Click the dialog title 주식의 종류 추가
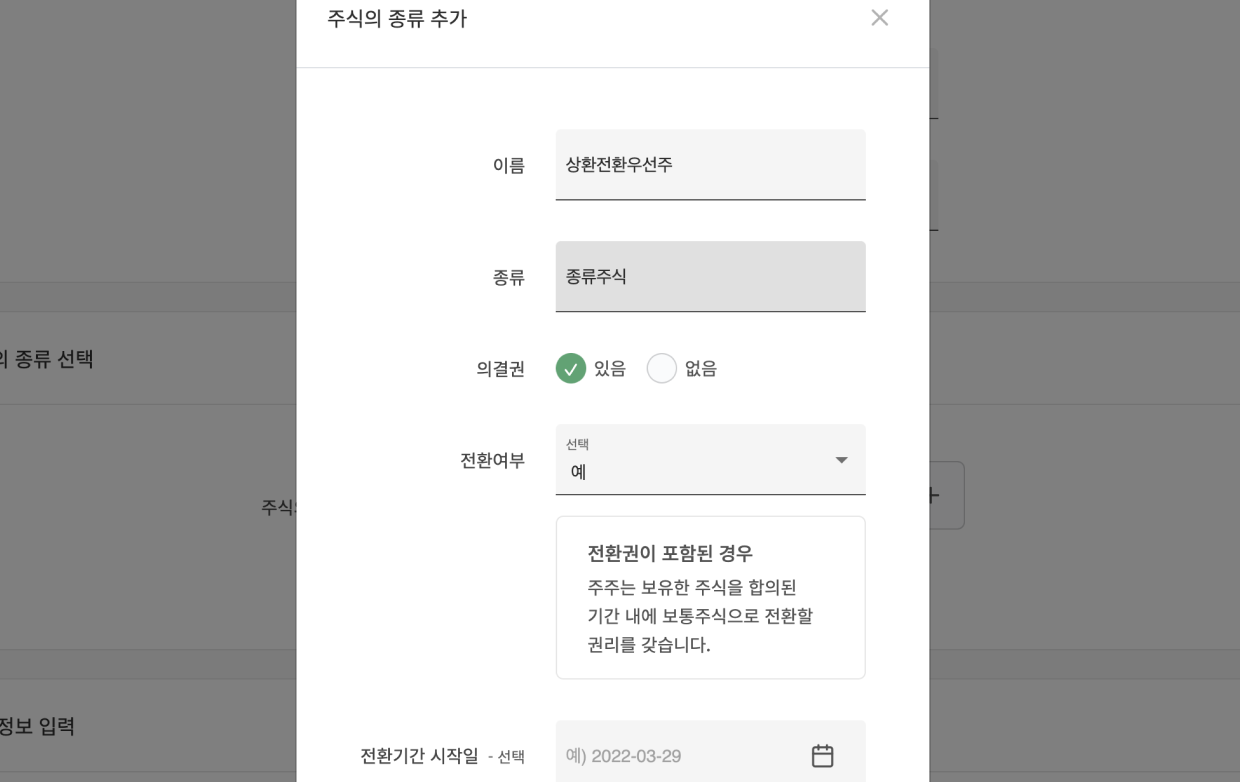The image size is (1240, 782). [397, 18]
